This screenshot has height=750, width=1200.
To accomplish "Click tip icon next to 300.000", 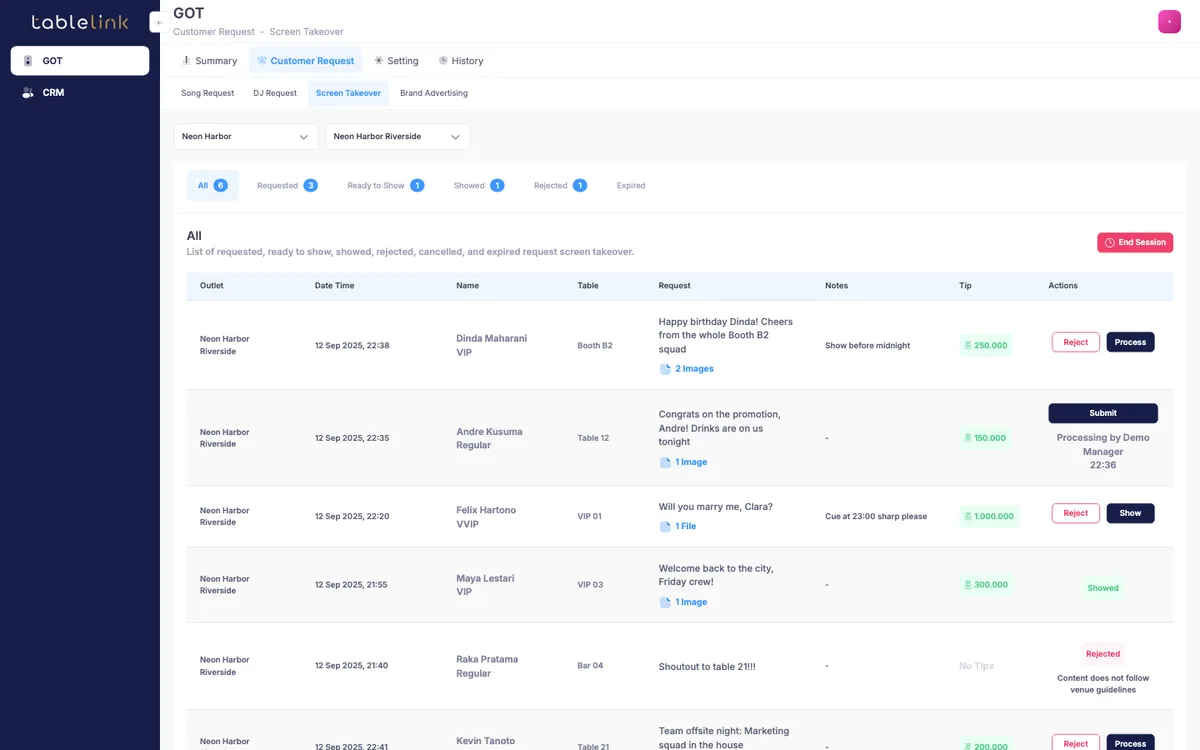I will pyautogui.click(x=968, y=585).
